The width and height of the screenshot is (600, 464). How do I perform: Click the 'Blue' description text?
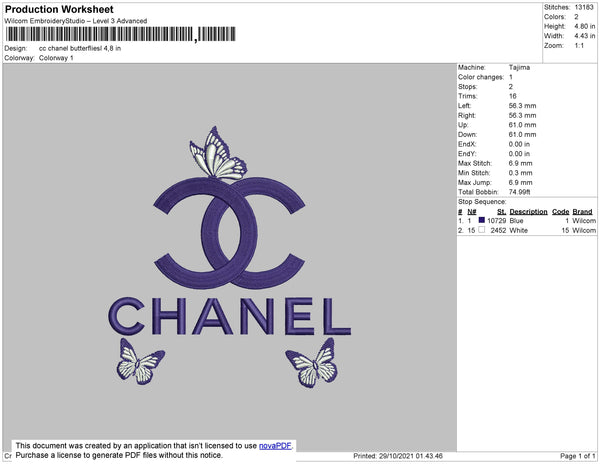pos(517,221)
